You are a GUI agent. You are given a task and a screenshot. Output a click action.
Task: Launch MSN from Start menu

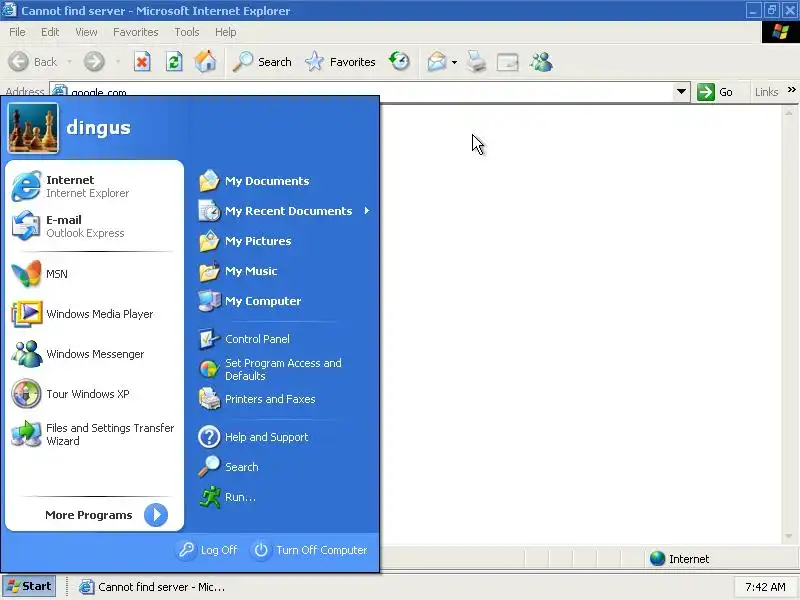[x=94, y=274]
